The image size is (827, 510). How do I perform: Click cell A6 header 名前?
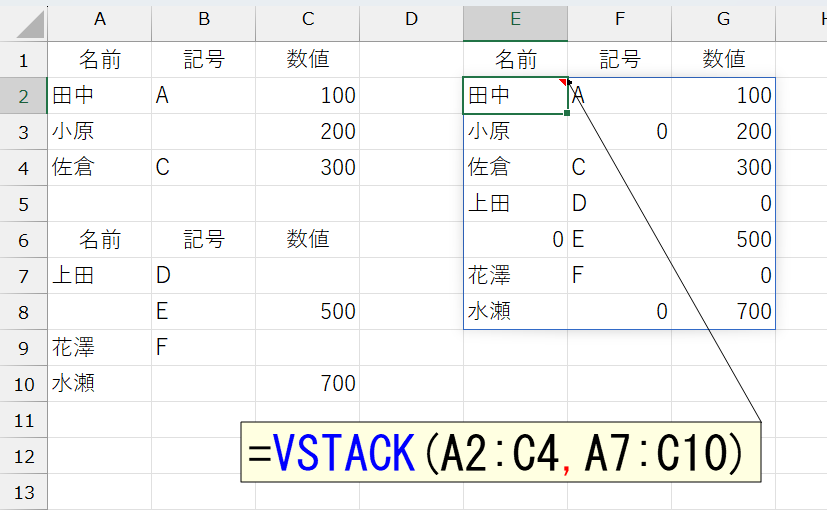(100, 240)
